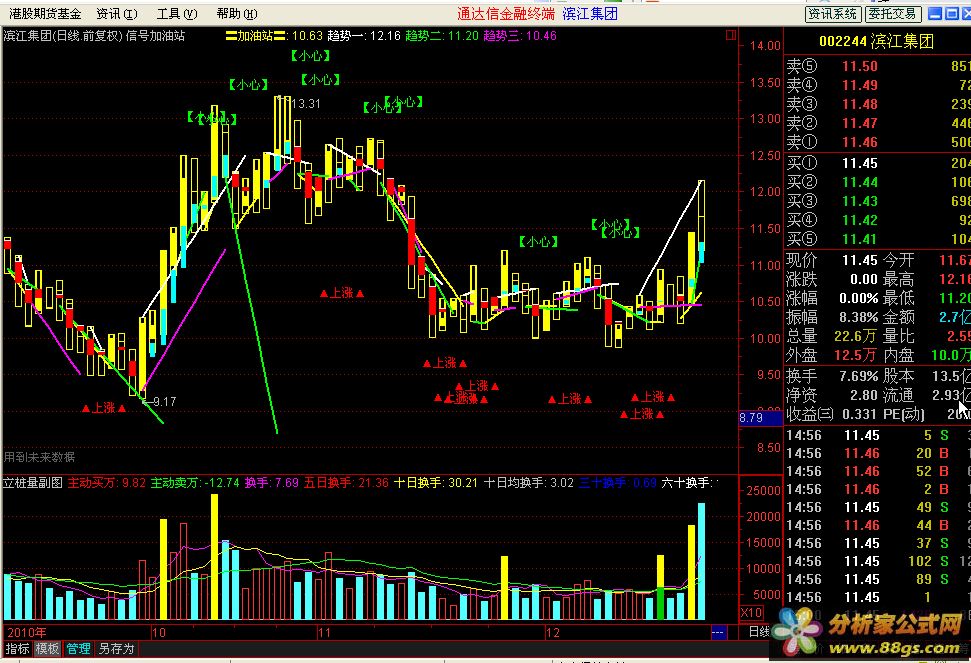Click the 买③ price 11.43 row
Screen dimensions: 971x663
877,201
